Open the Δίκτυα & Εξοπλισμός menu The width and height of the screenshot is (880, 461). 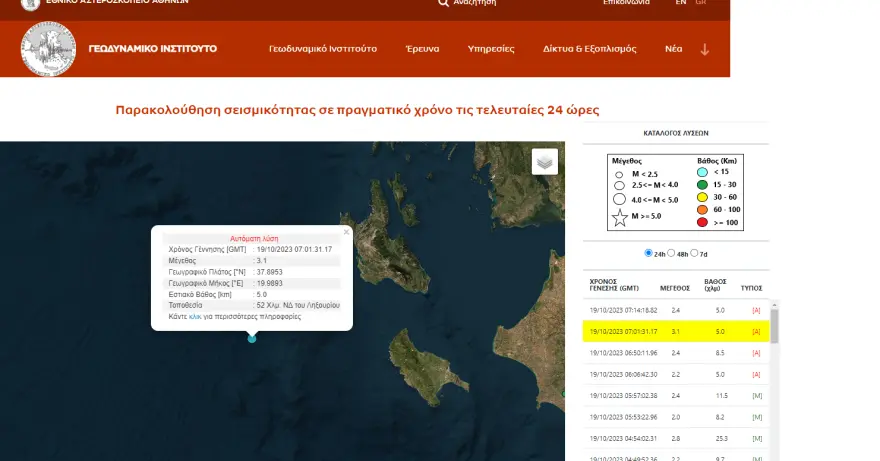(x=589, y=49)
